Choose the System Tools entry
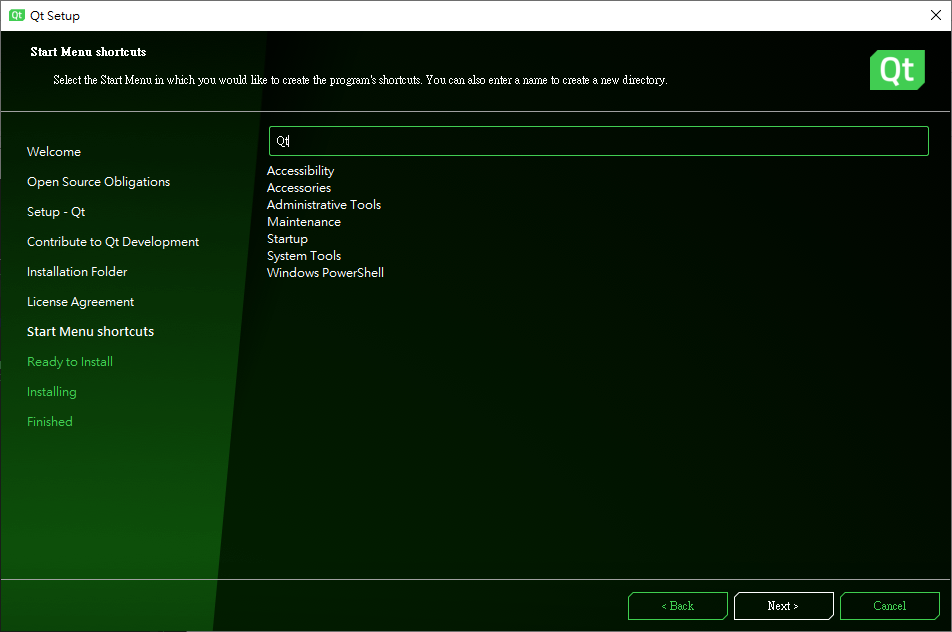 [x=304, y=256]
